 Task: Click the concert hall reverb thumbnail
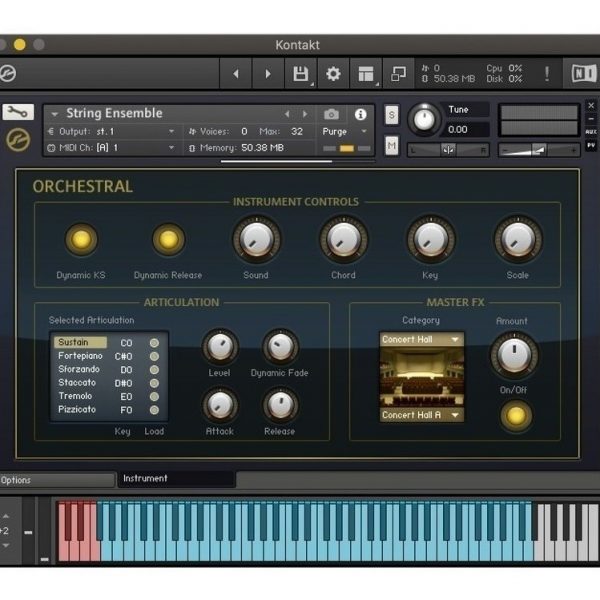pyautogui.click(x=422, y=377)
